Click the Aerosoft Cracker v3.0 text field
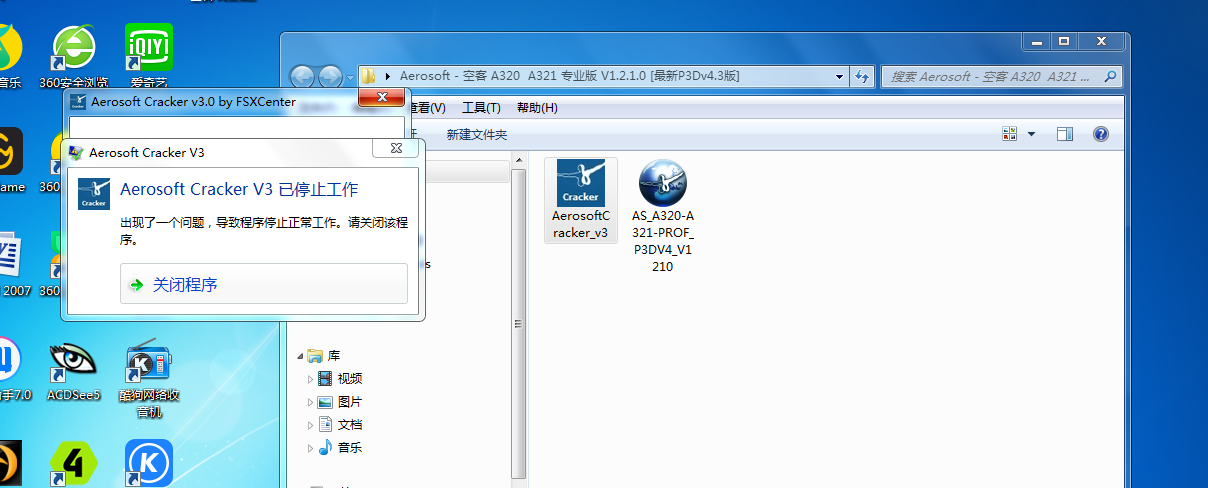This screenshot has height=488, width=1208. pyautogui.click(x=237, y=127)
